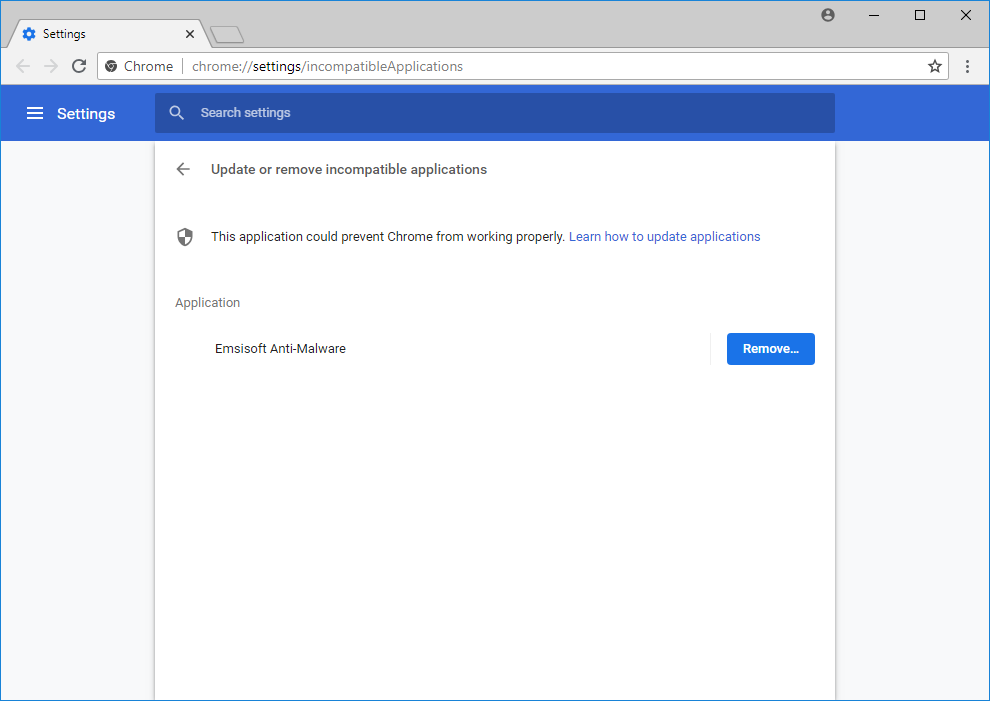The height and width of the screenshot is (701, 990).
Task: Bookmark this page with the star icon
Action: (934, 66)
